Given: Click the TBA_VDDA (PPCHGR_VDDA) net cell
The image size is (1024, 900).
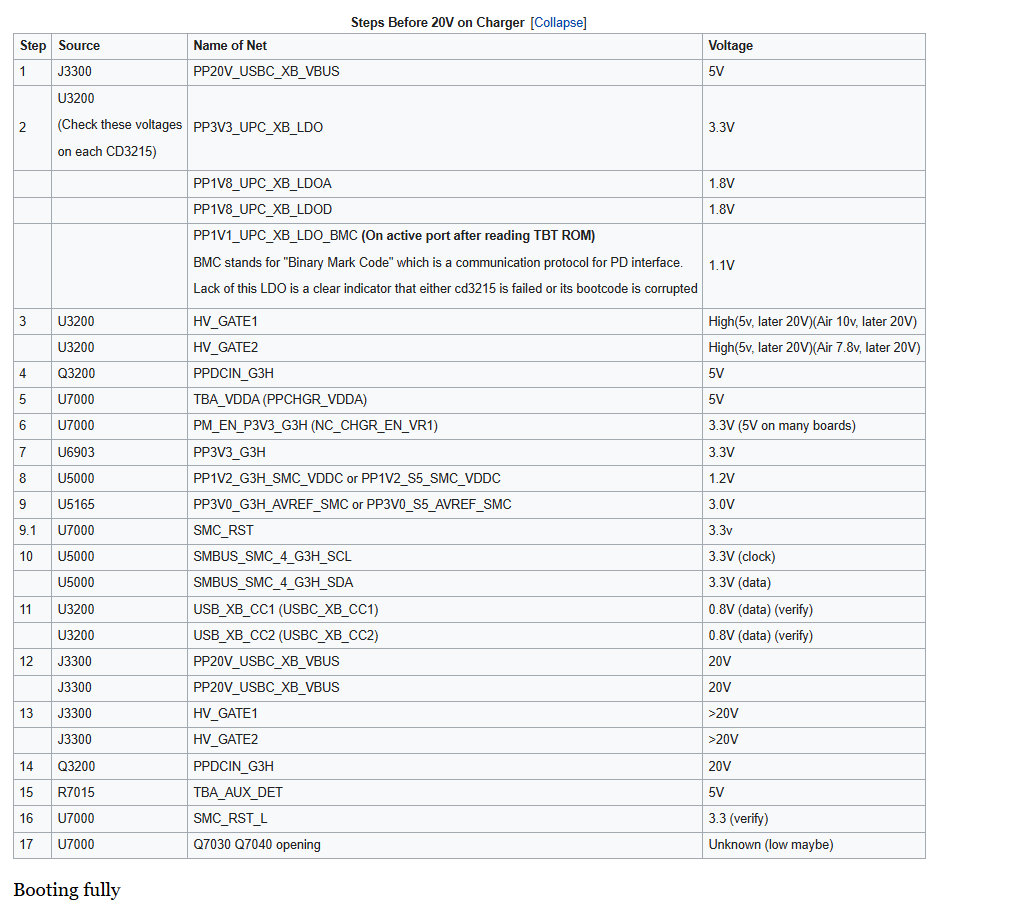Looking at the screenshot, I should [x=280, y=400].
